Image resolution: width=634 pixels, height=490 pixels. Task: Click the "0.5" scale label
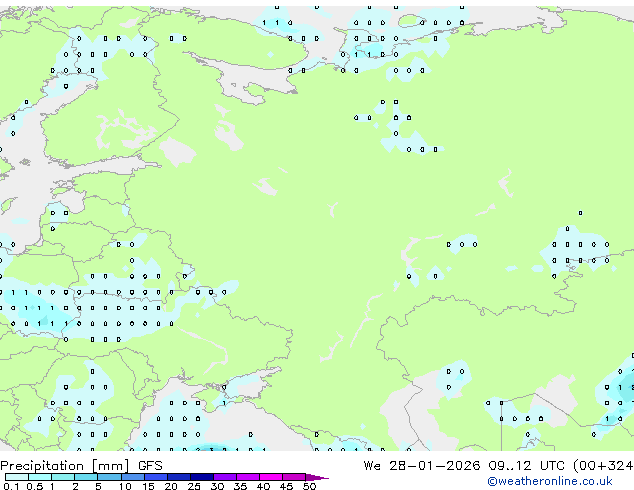pyautogui.click(x=35, y=486)
